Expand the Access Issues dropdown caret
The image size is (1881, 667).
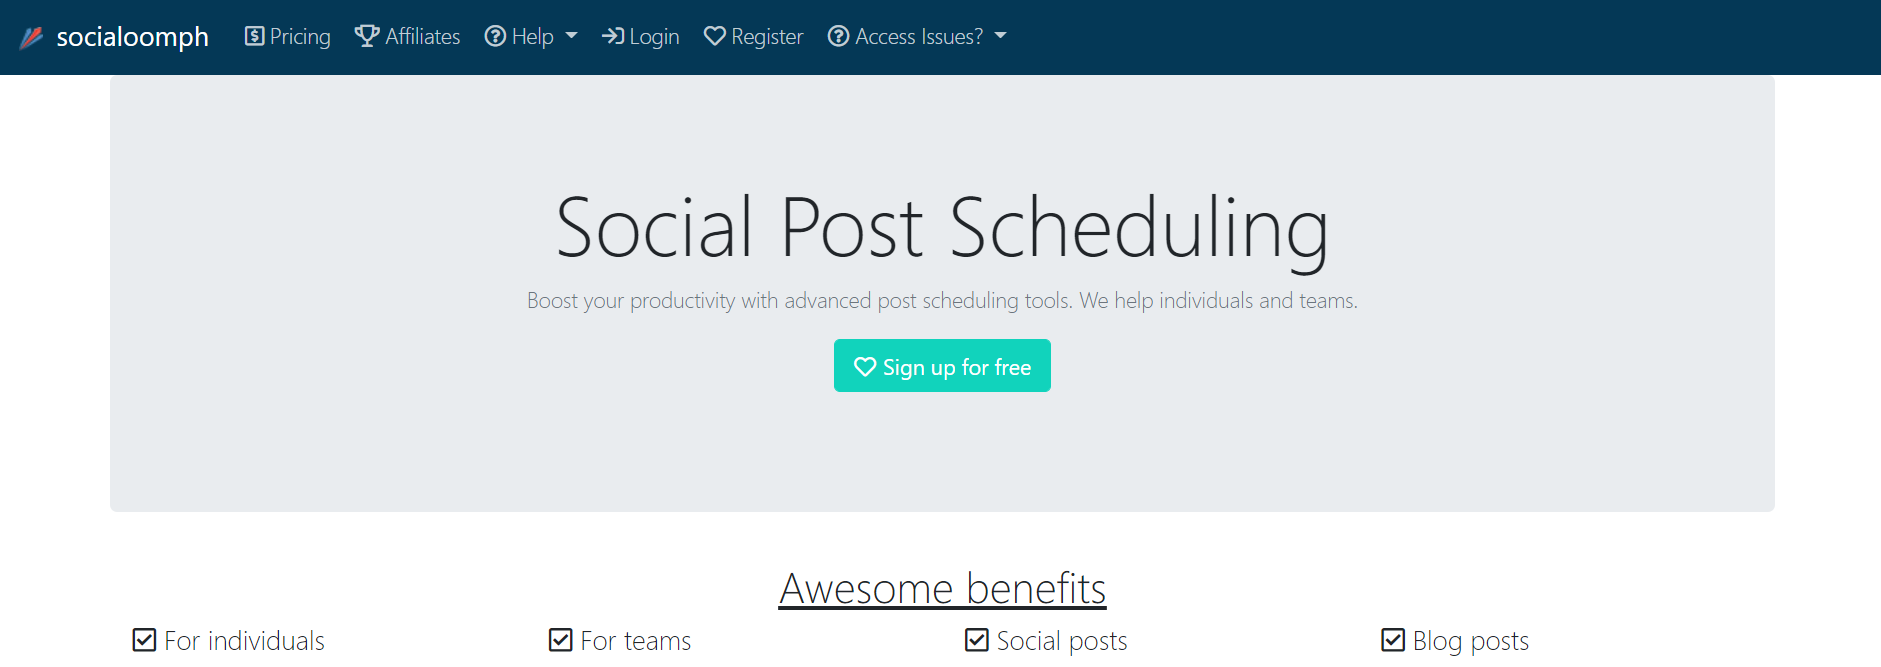point(1000,36)
